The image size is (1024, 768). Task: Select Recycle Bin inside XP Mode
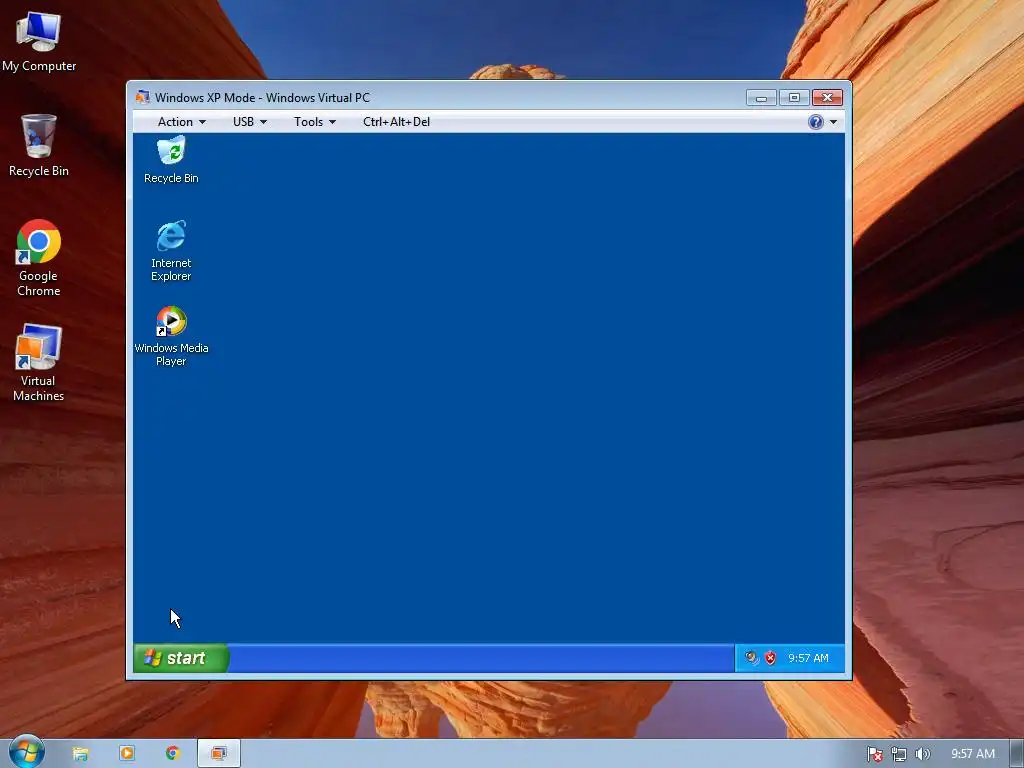[171, 160]
